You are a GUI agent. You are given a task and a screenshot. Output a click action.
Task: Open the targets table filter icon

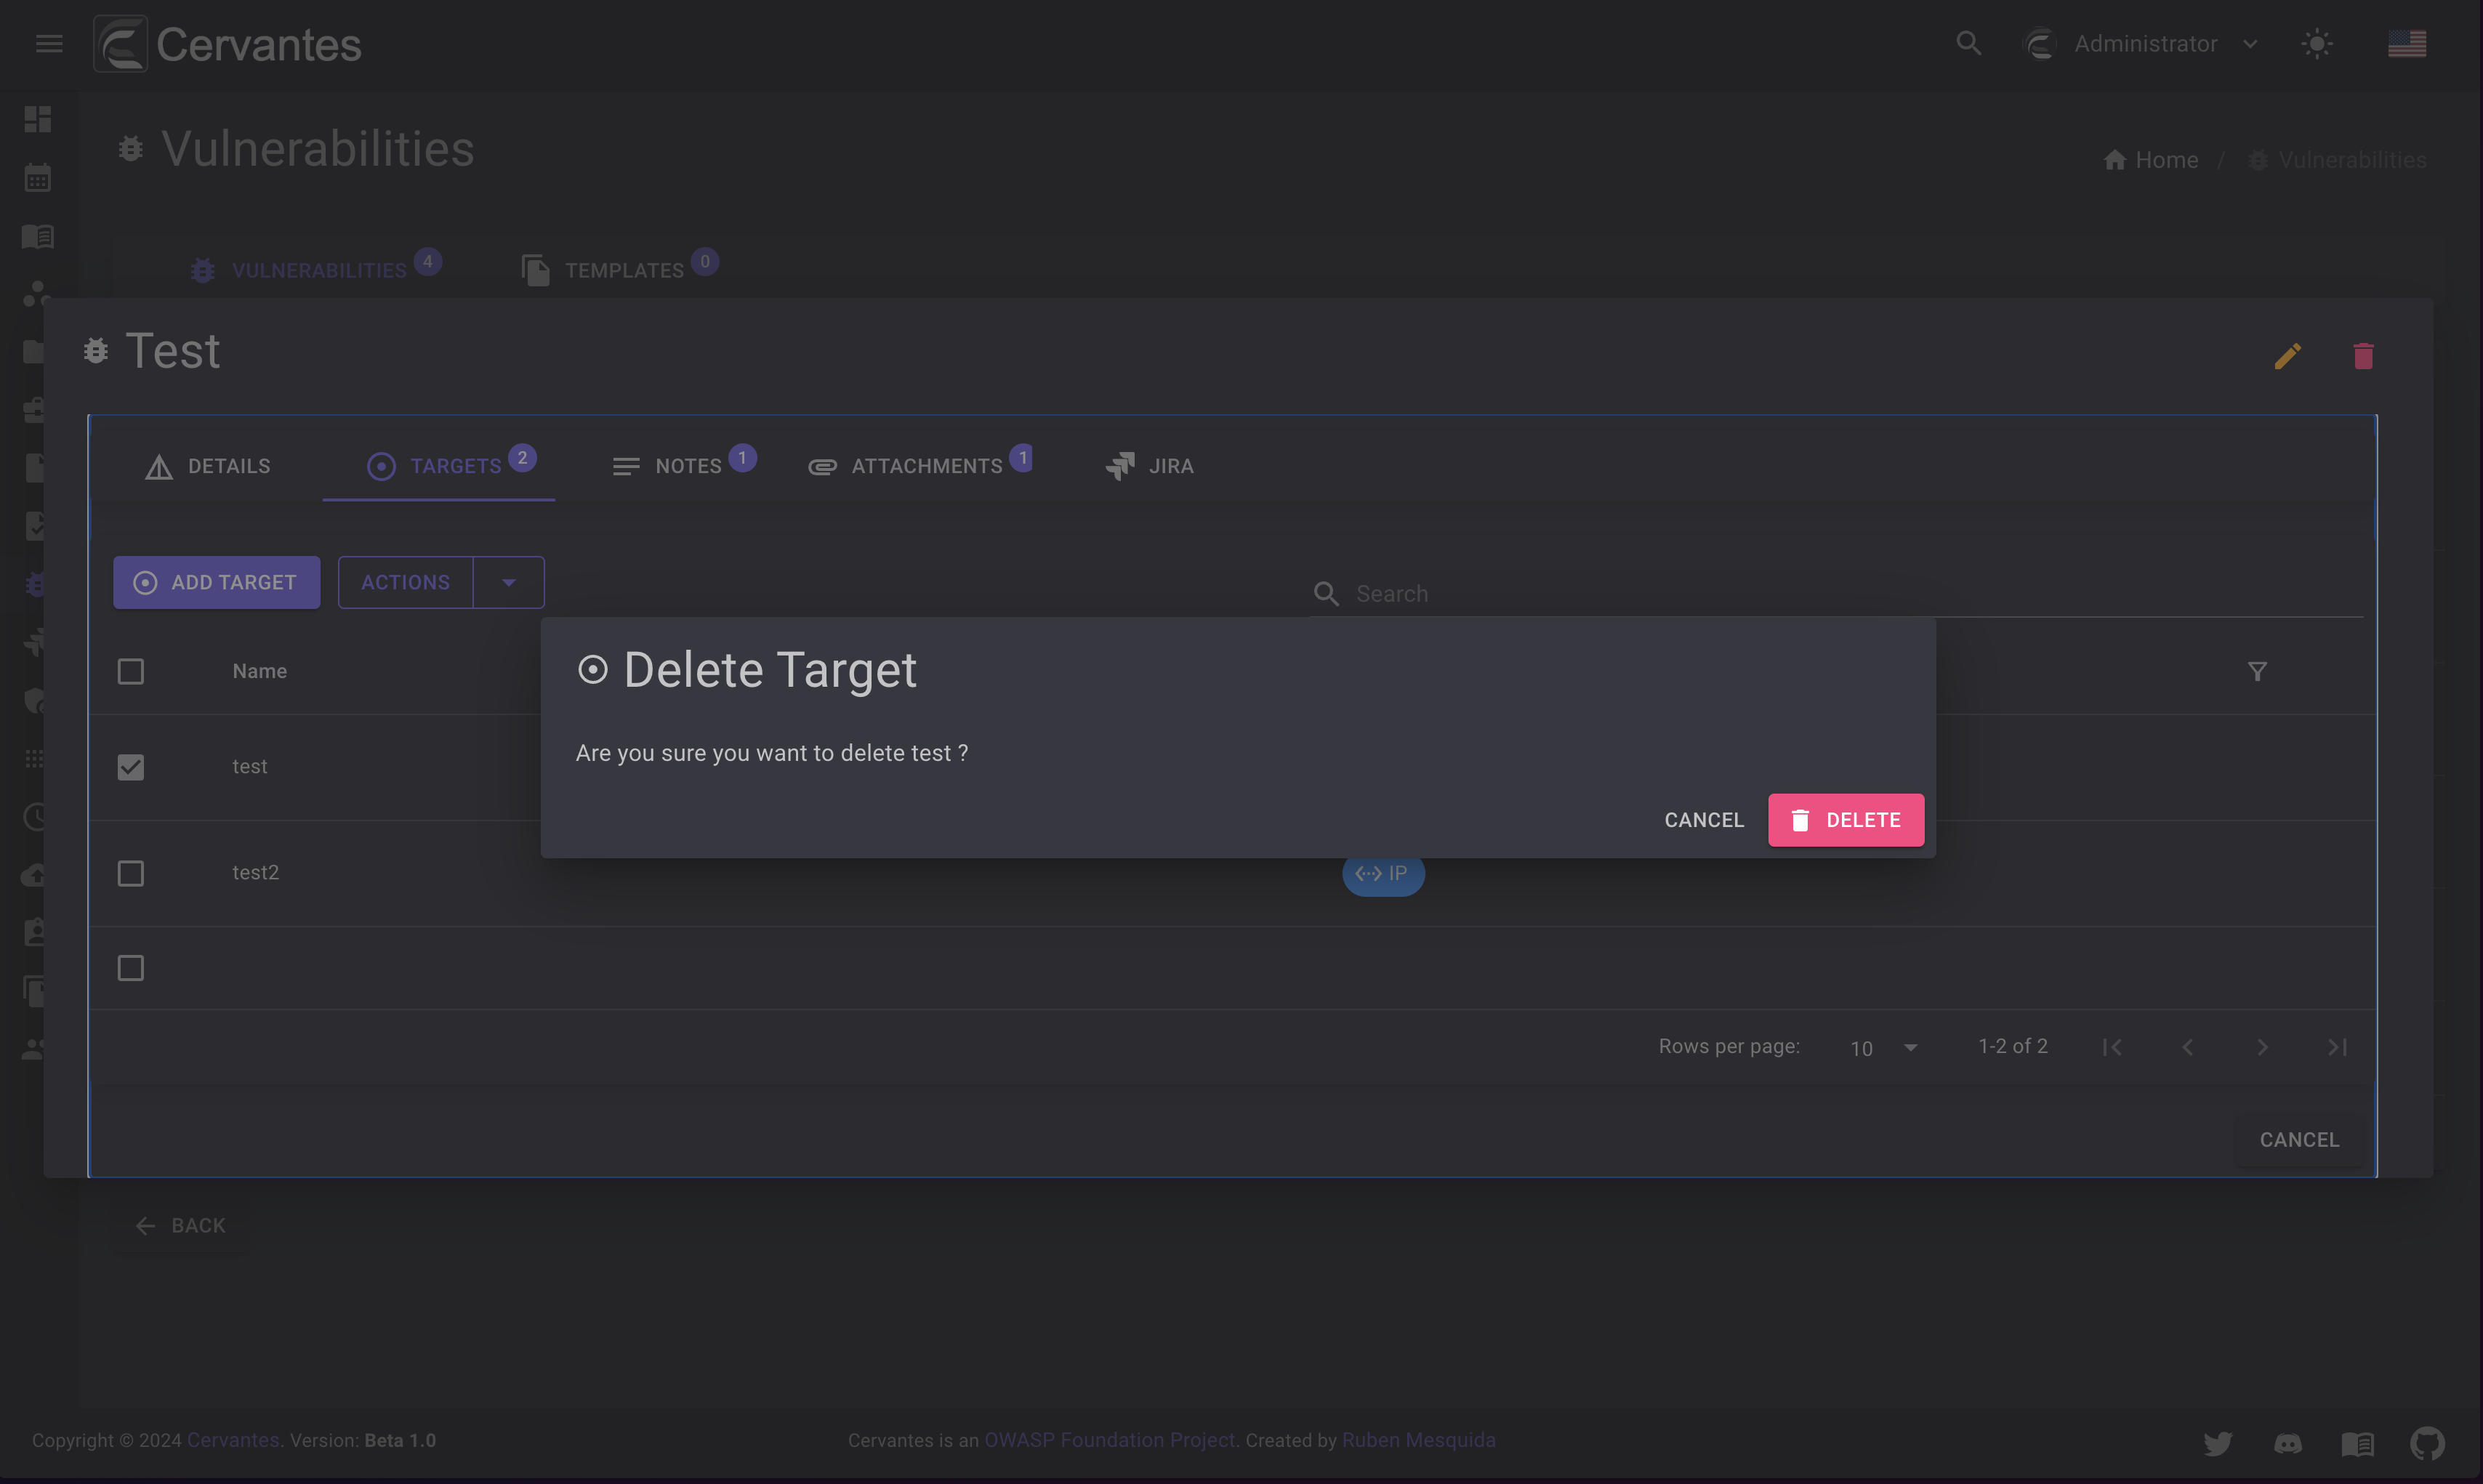click(x=2257, y=671)
